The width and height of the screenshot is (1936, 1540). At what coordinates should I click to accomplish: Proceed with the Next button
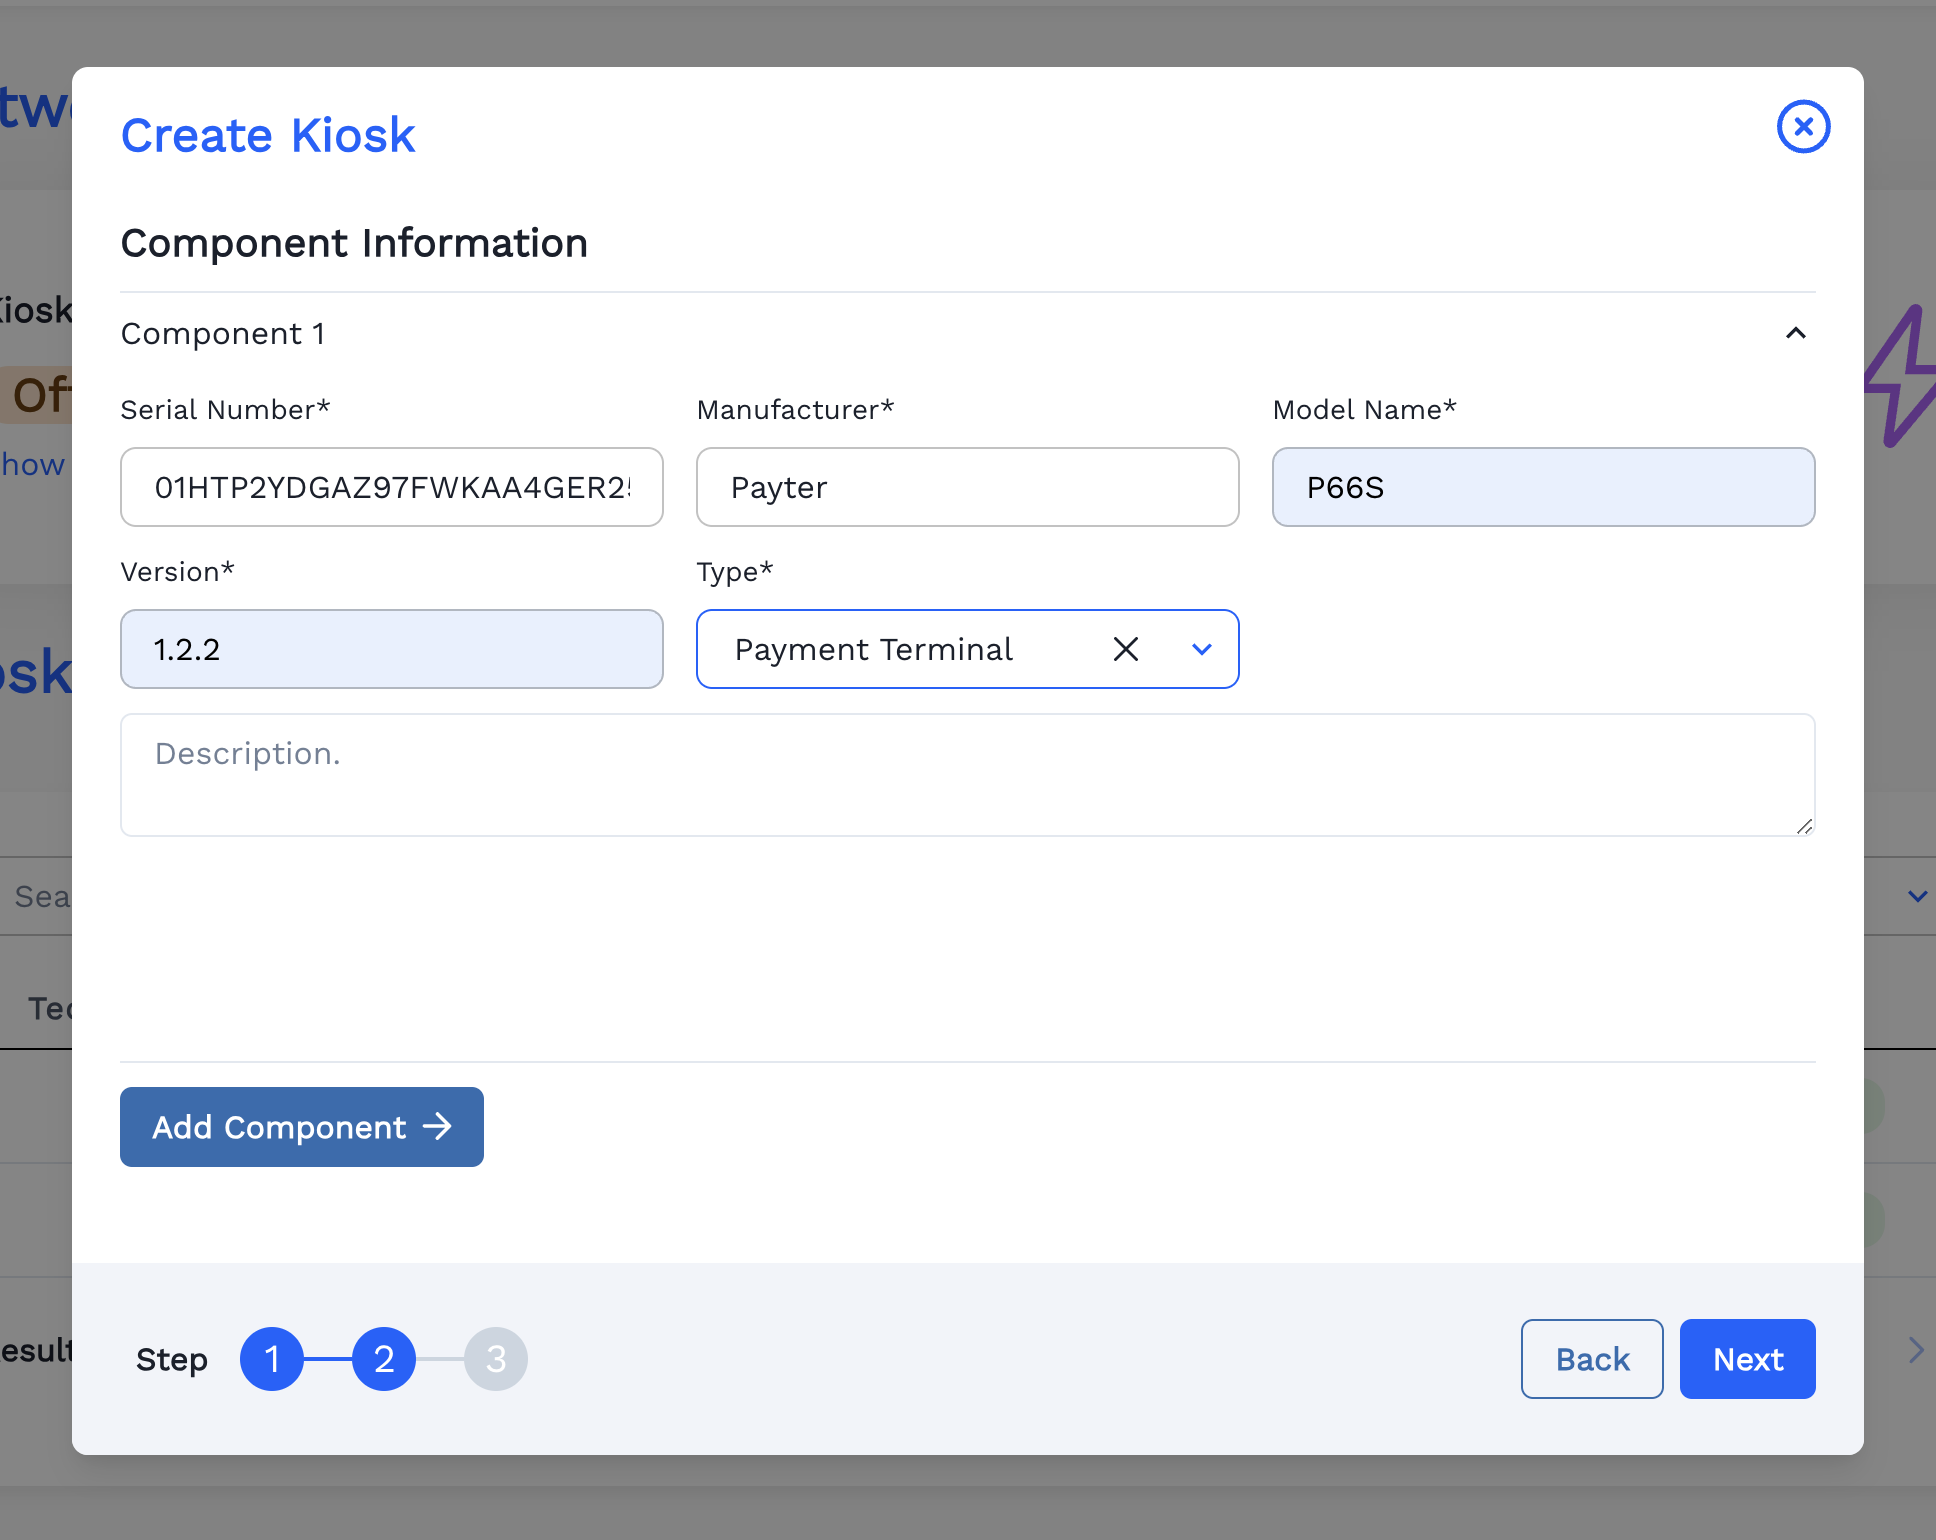(x=1747, y=1359)
